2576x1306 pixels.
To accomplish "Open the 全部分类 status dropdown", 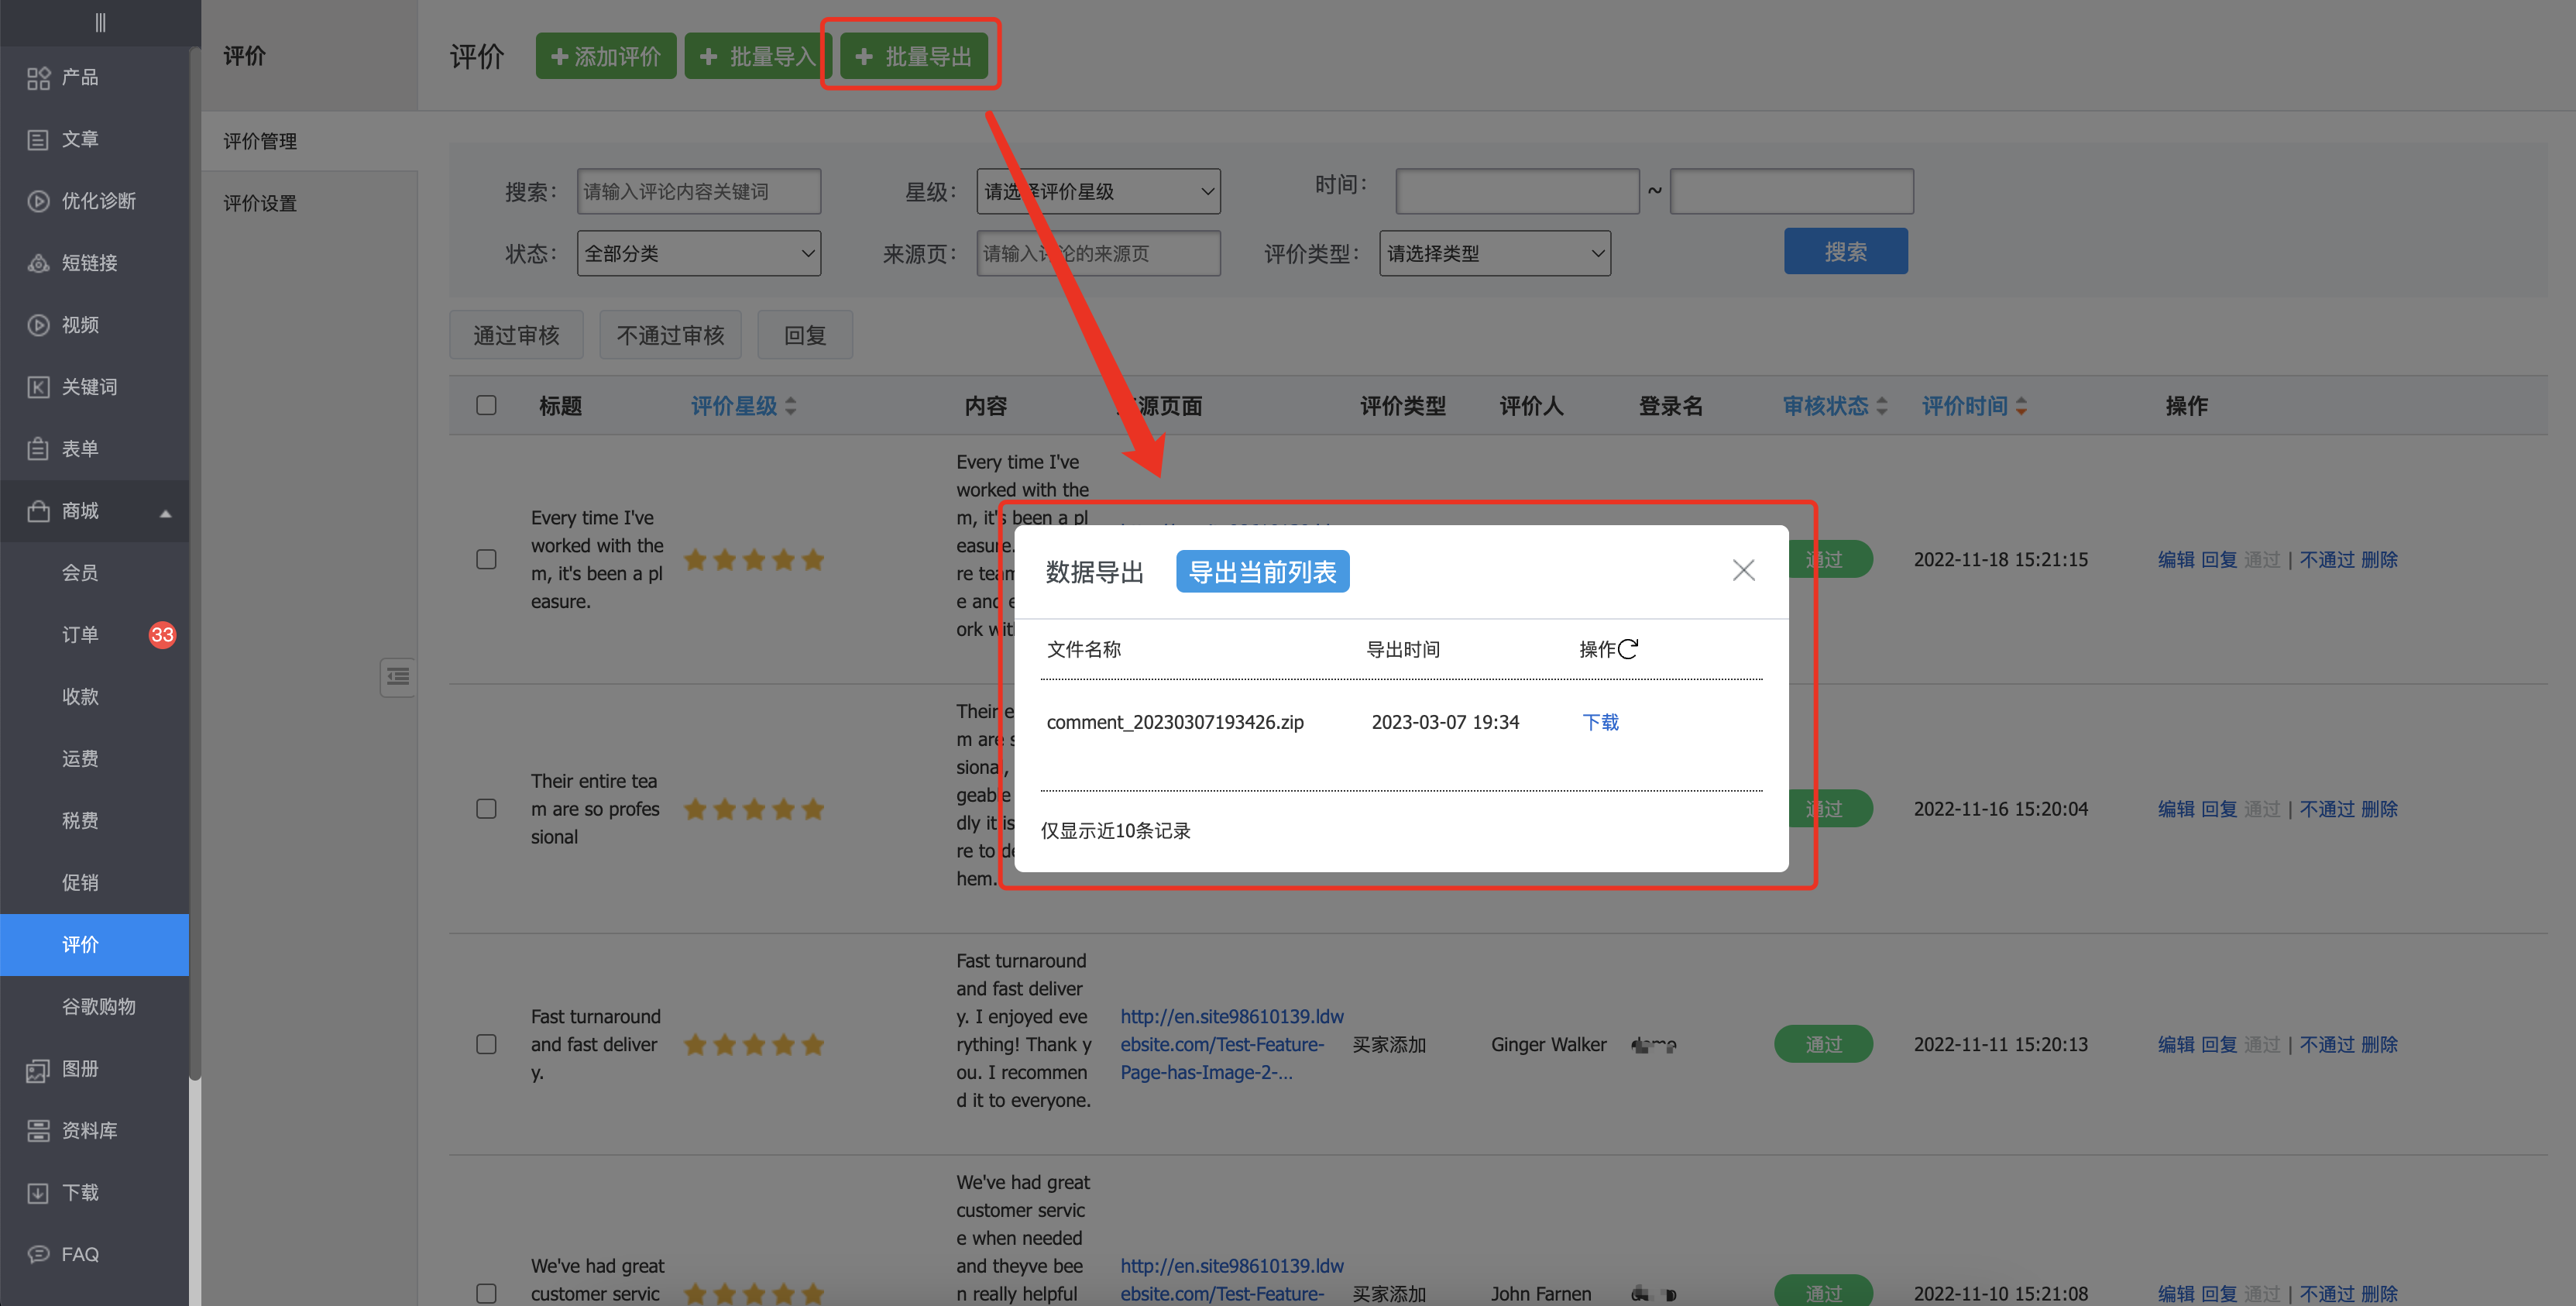I will pyautogui.click(x=698, y=253).
